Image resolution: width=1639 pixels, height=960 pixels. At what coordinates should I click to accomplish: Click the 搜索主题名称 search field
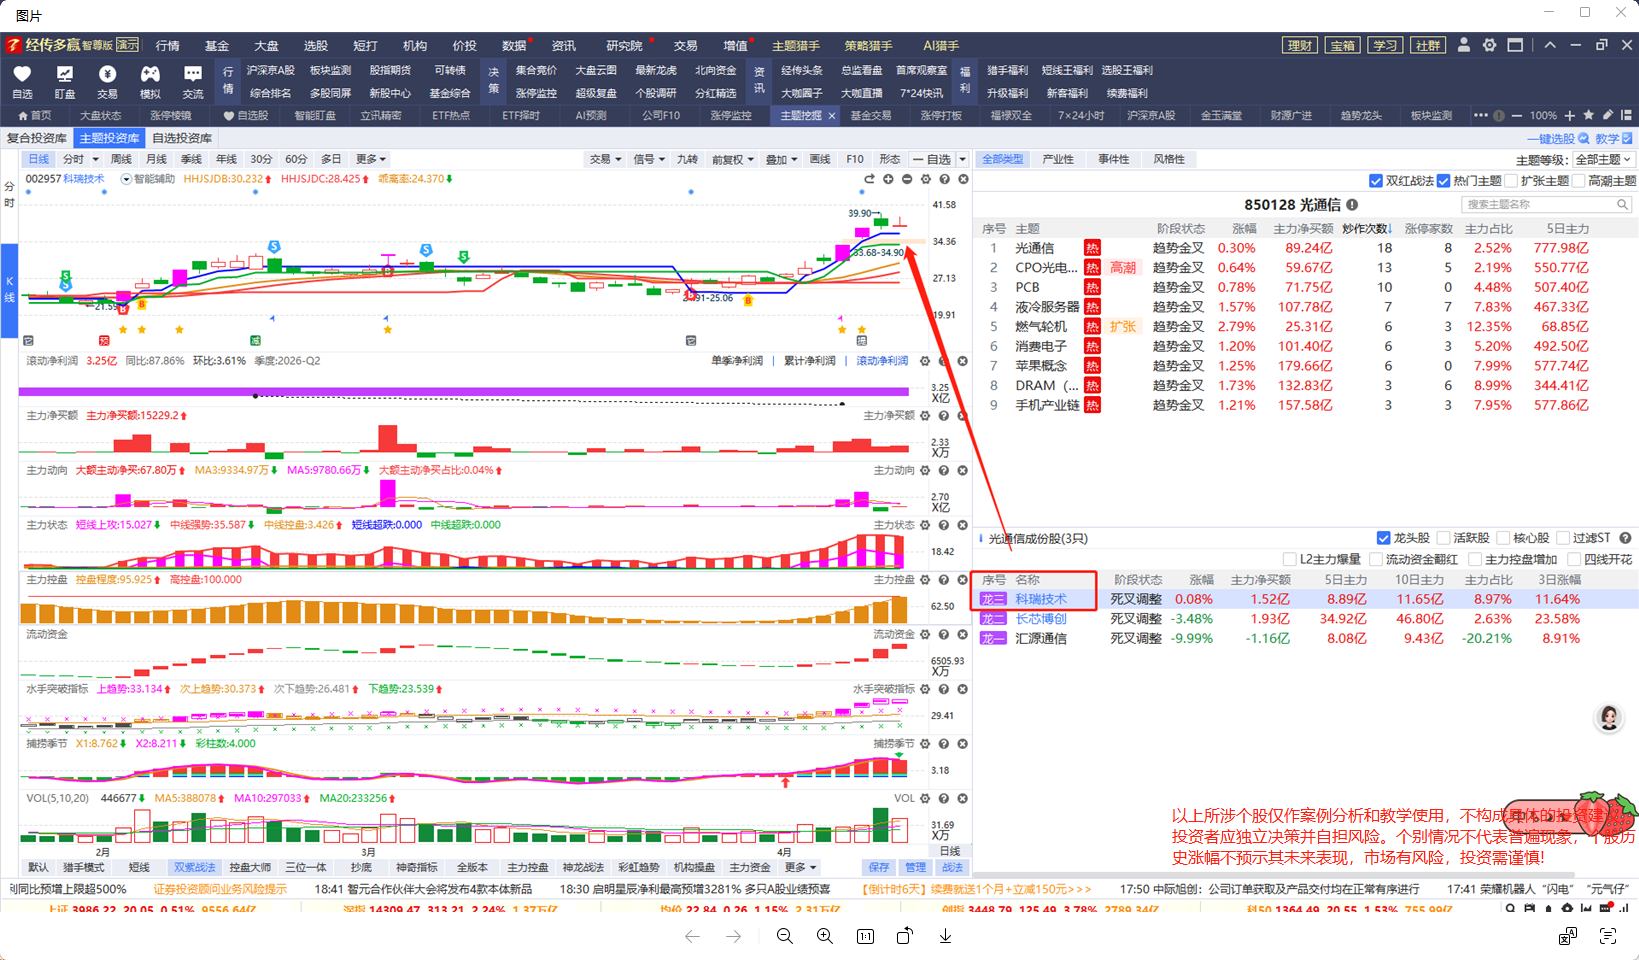click(1540, 204)
